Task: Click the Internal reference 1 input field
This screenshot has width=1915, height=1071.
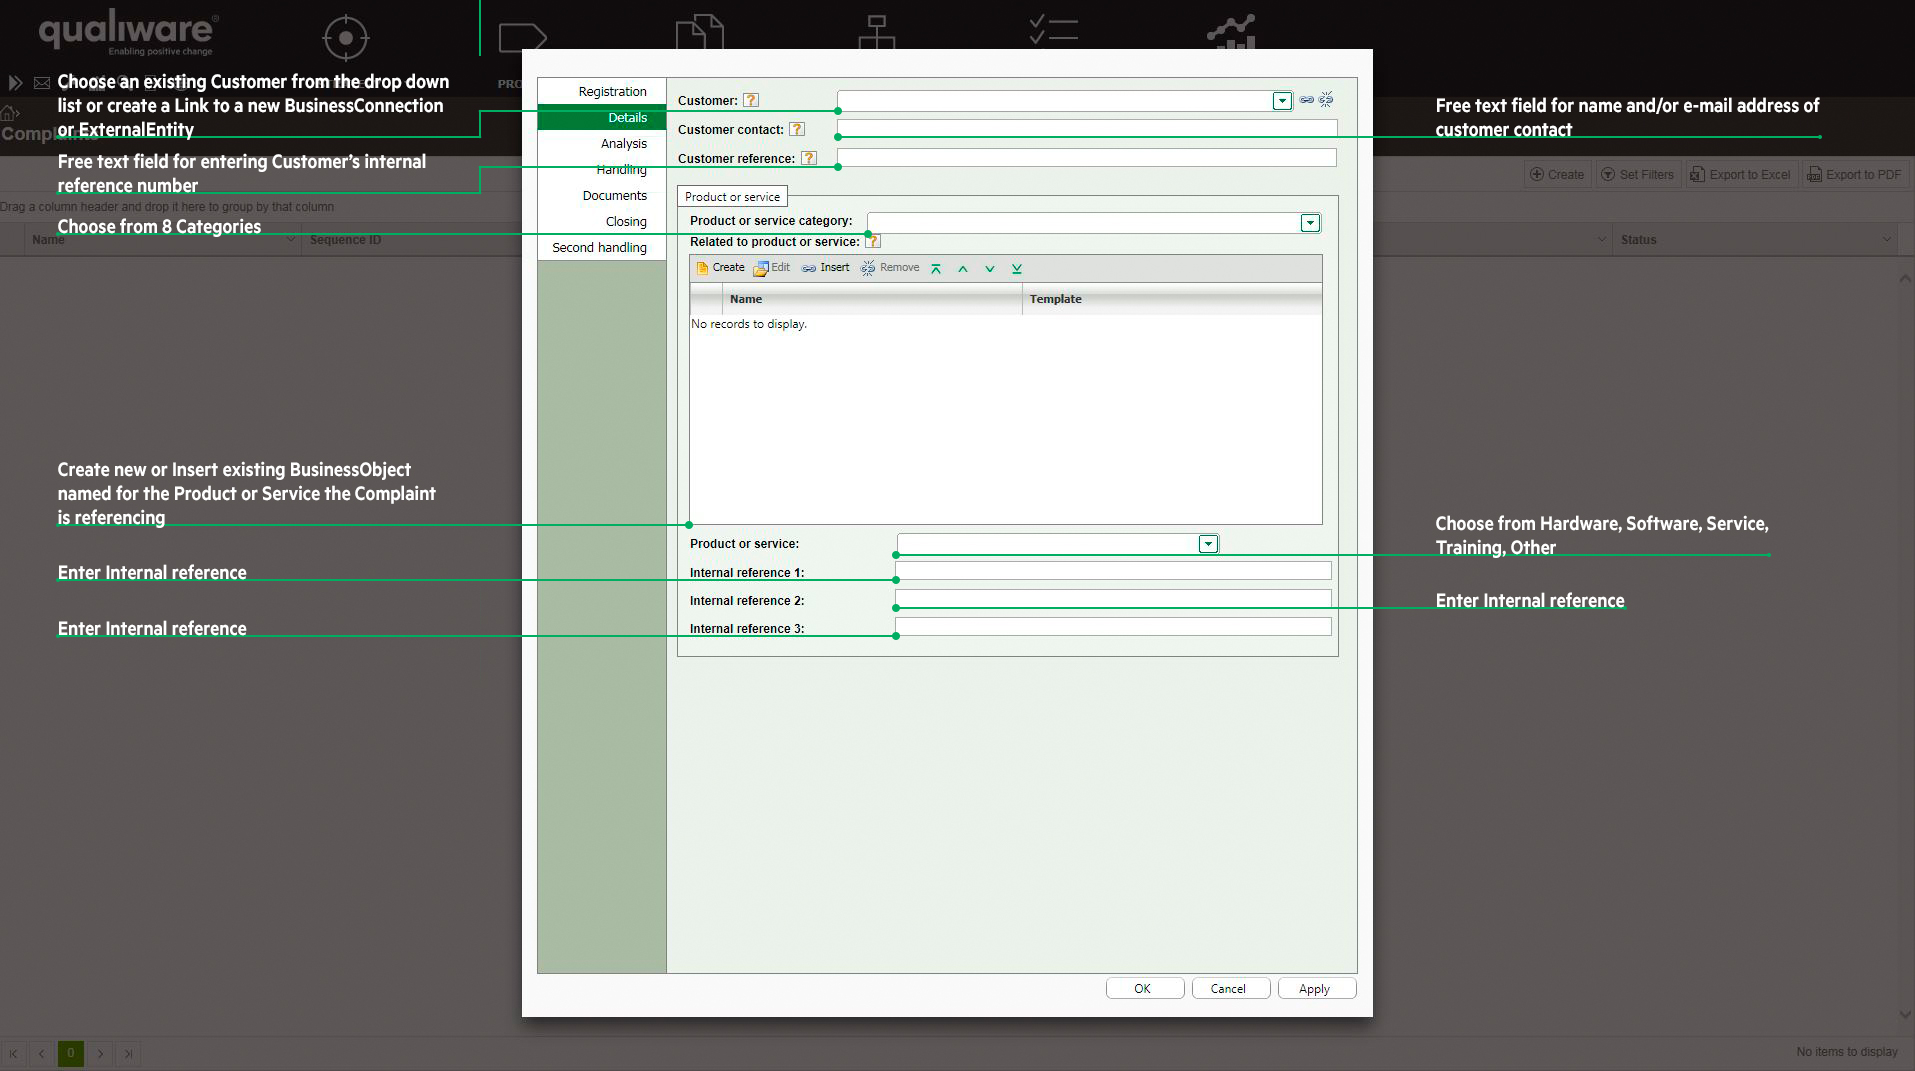Action: point(1113,570)
